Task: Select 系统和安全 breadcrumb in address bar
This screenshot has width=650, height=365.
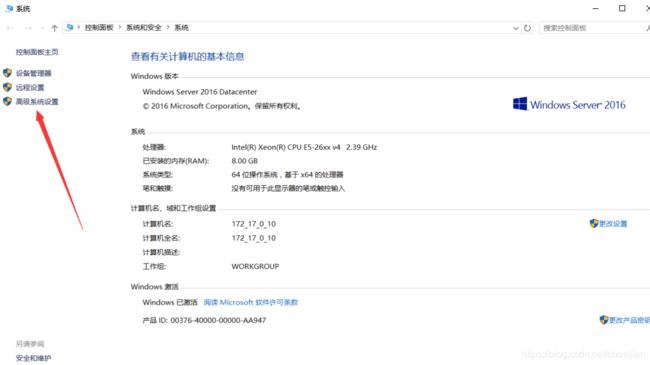Action: coord(143,27)
